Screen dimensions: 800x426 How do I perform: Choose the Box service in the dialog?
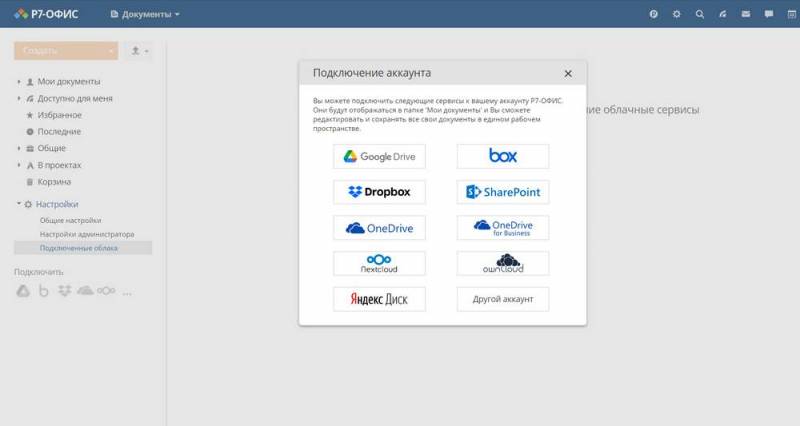click(503, 156)
